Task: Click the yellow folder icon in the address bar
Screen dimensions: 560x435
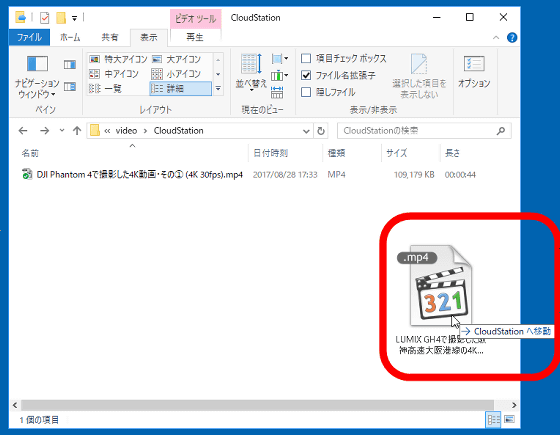Action: click(95, 130)
